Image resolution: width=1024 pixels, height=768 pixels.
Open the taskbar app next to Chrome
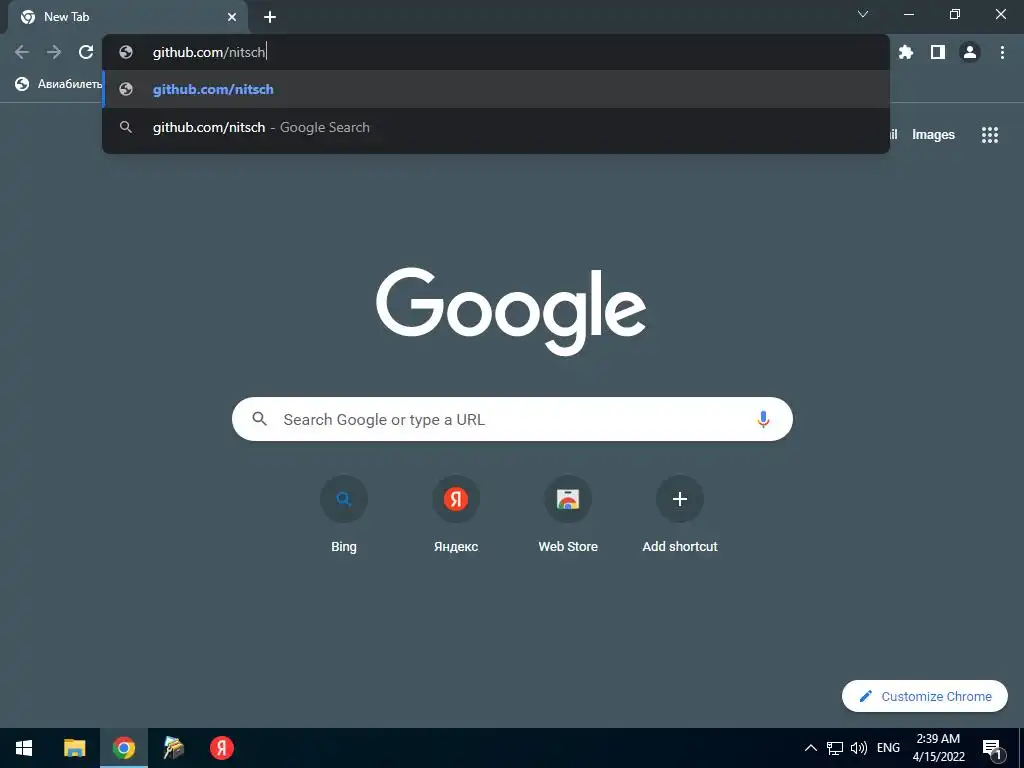point(173,748)
